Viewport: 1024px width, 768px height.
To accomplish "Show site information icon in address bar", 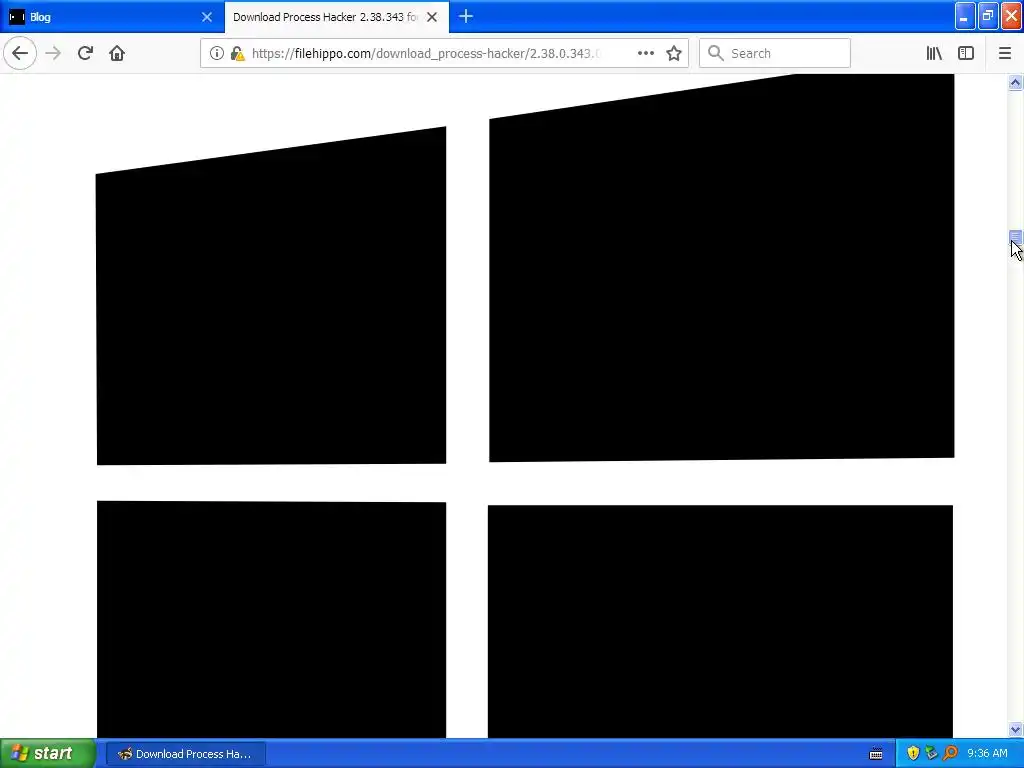I will click(x=217, y=53).
